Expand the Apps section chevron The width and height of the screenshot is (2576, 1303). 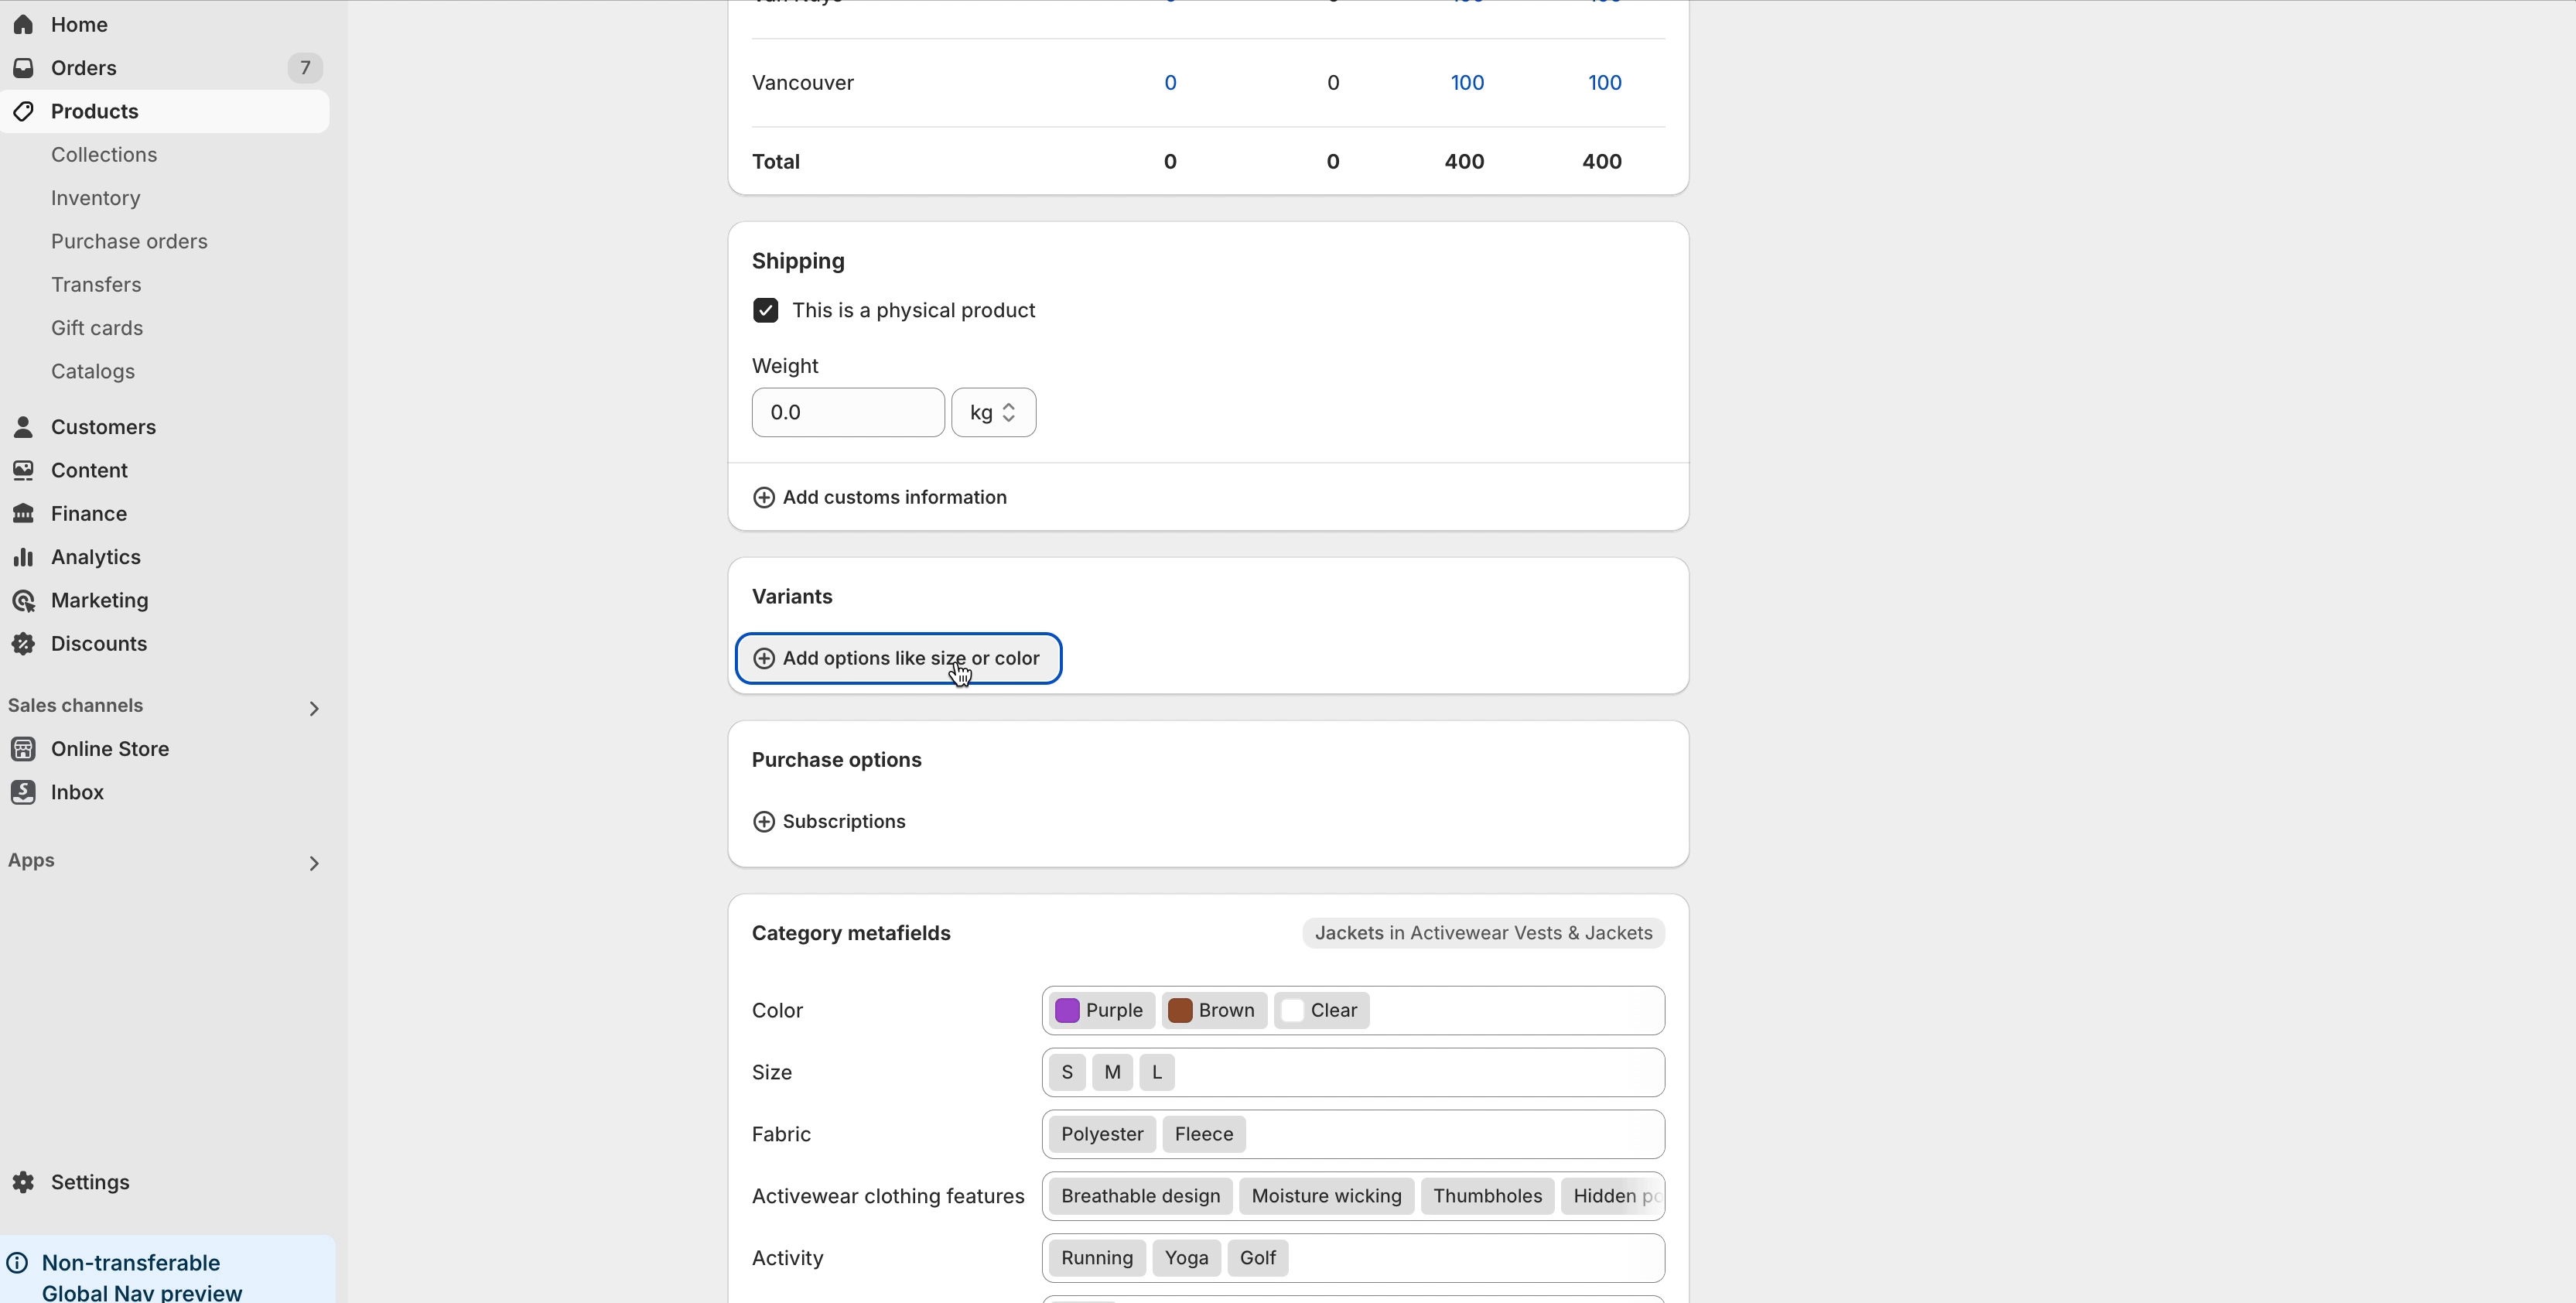(x=314, y=863)
